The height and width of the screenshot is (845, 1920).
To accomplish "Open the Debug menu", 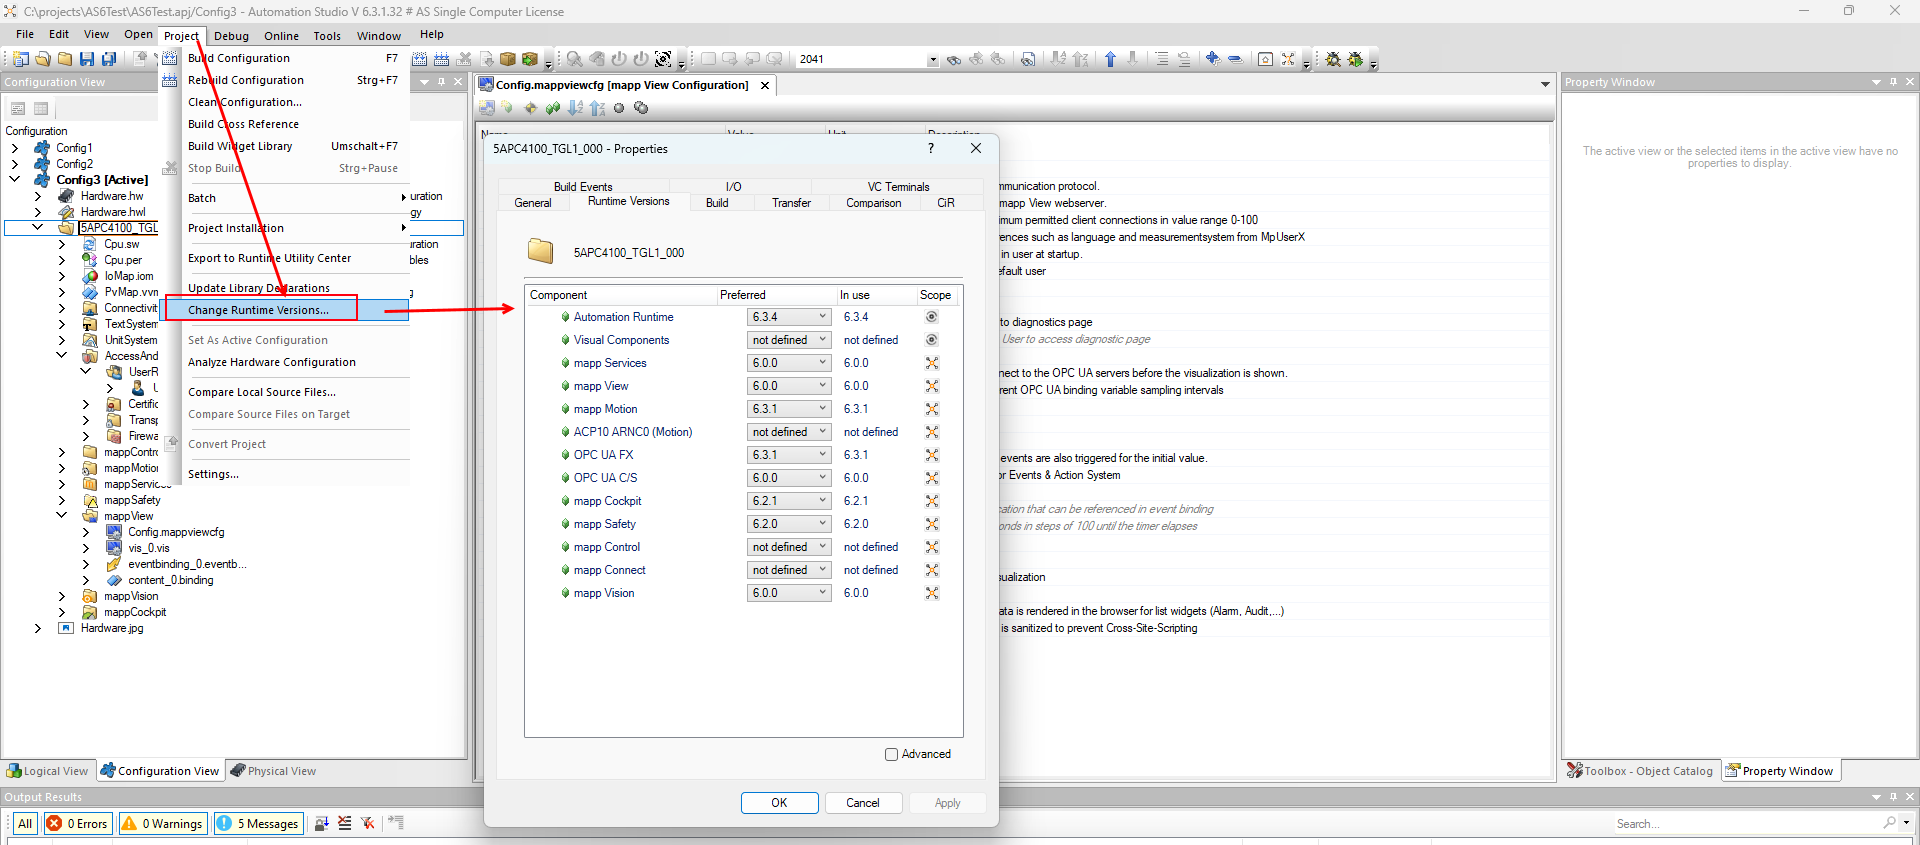I will (232, 36).
